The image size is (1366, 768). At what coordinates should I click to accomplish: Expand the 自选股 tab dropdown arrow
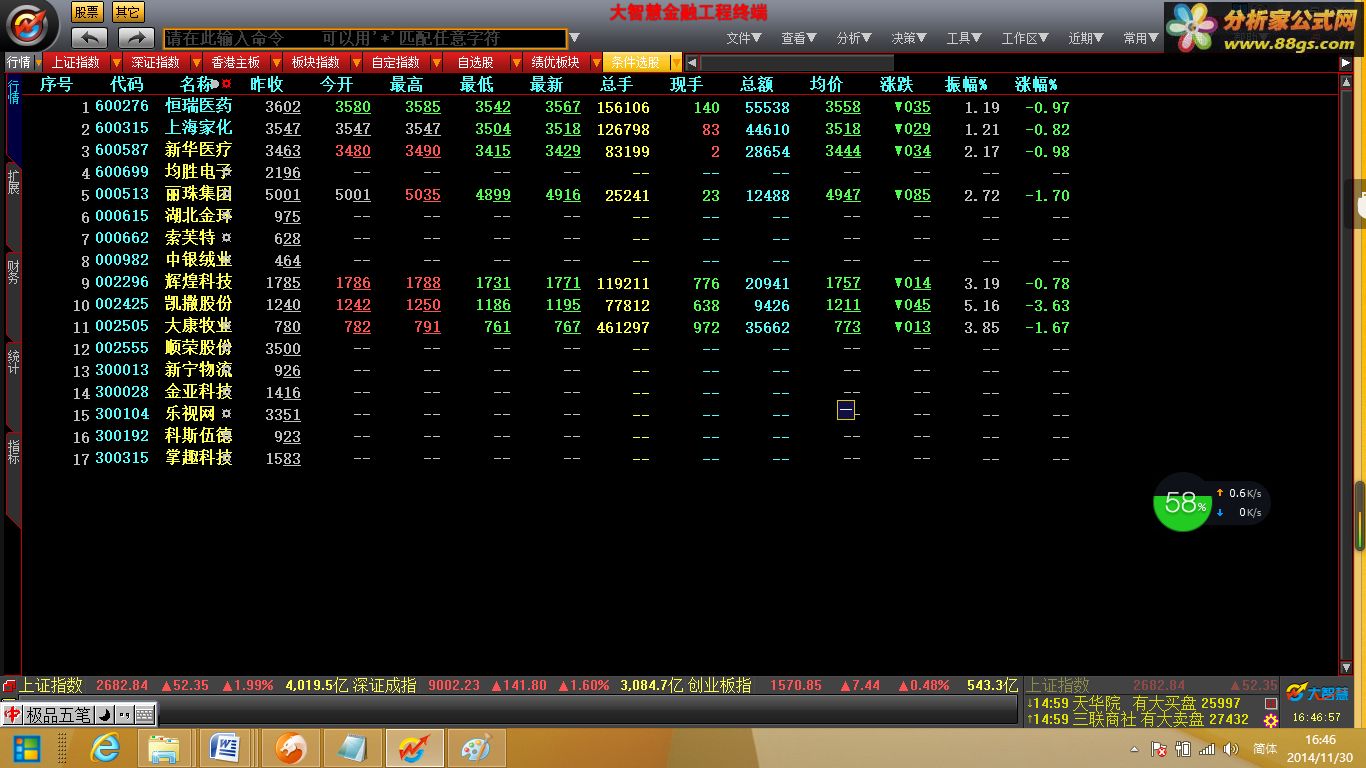517,63
